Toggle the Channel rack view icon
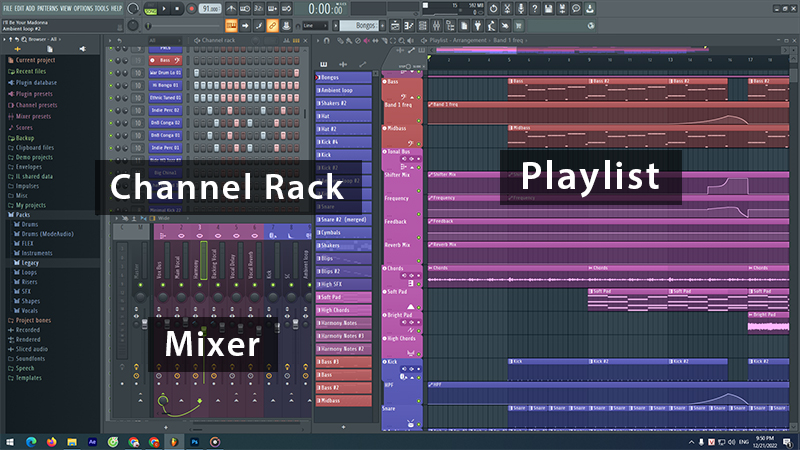The height and width of the screenshot is (450, 800). click(x=422, y=26)
